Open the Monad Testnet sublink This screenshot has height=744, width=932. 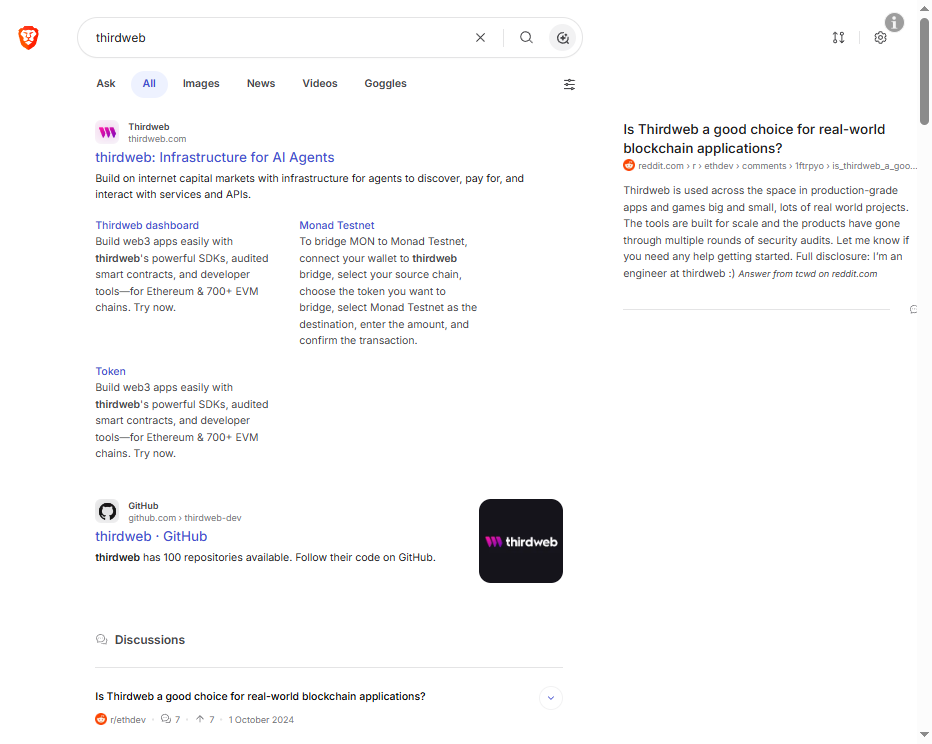point(336,225)
